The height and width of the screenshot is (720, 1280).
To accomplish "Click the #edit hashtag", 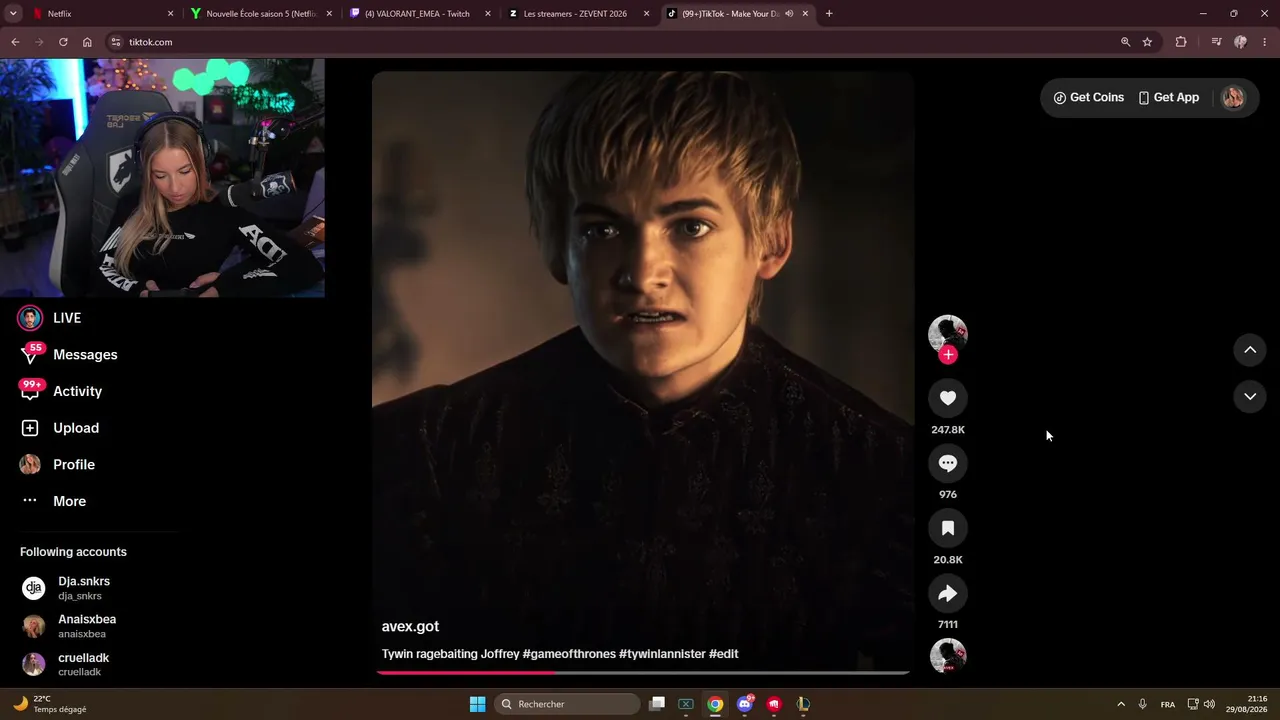I will coord(724,654).
